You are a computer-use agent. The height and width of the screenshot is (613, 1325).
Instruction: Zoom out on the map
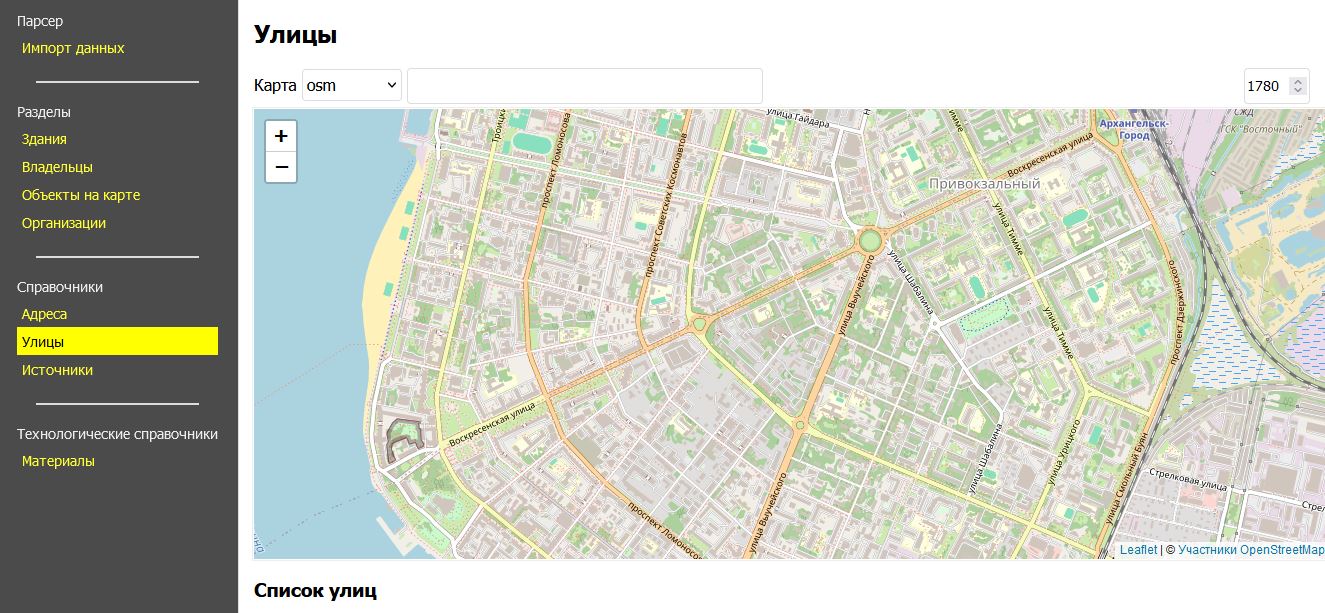pyautogui.click(x=281, y=167)
